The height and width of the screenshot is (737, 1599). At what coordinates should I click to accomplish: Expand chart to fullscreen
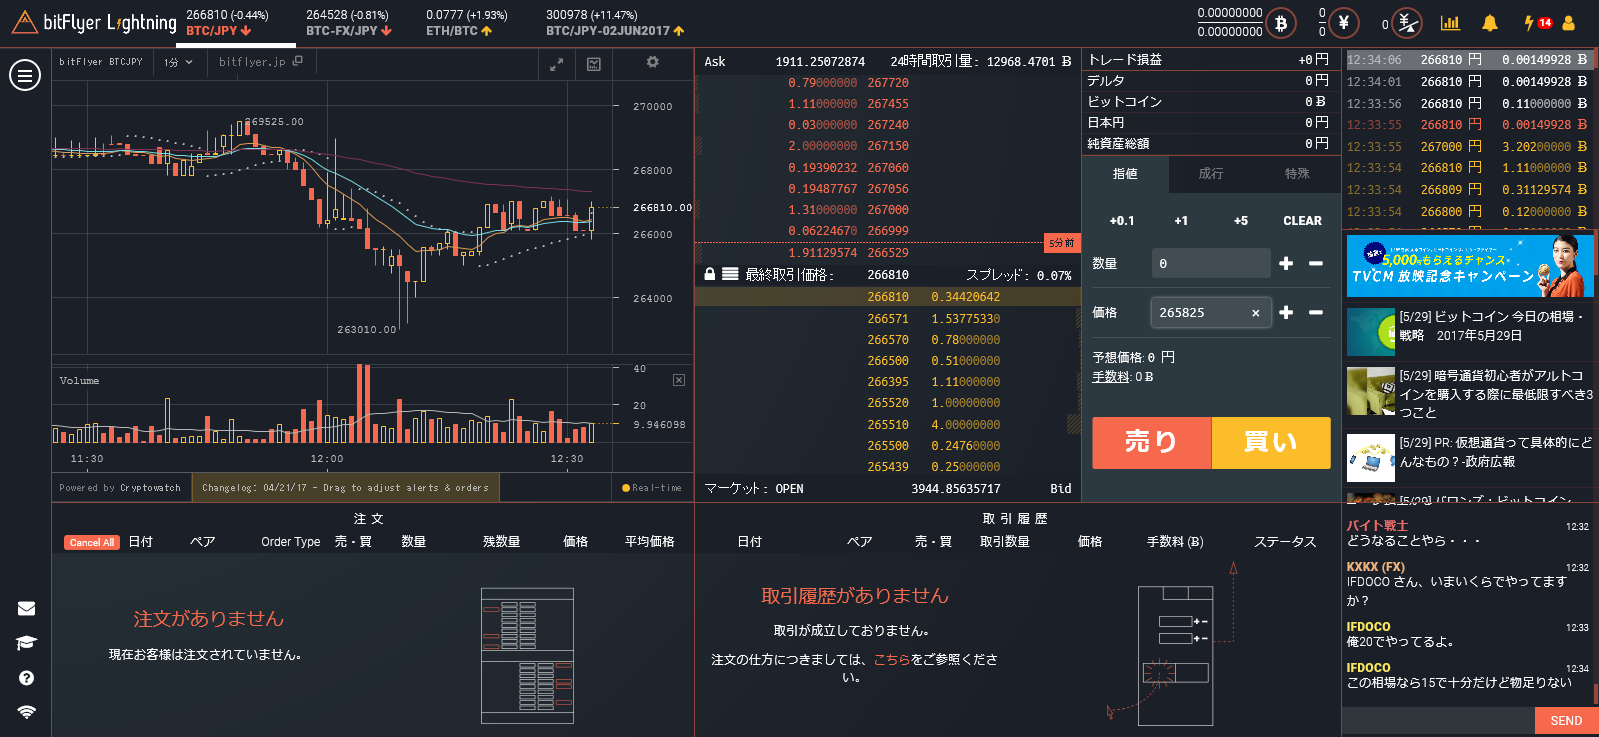pyautogui.click(x=557, y=64)
